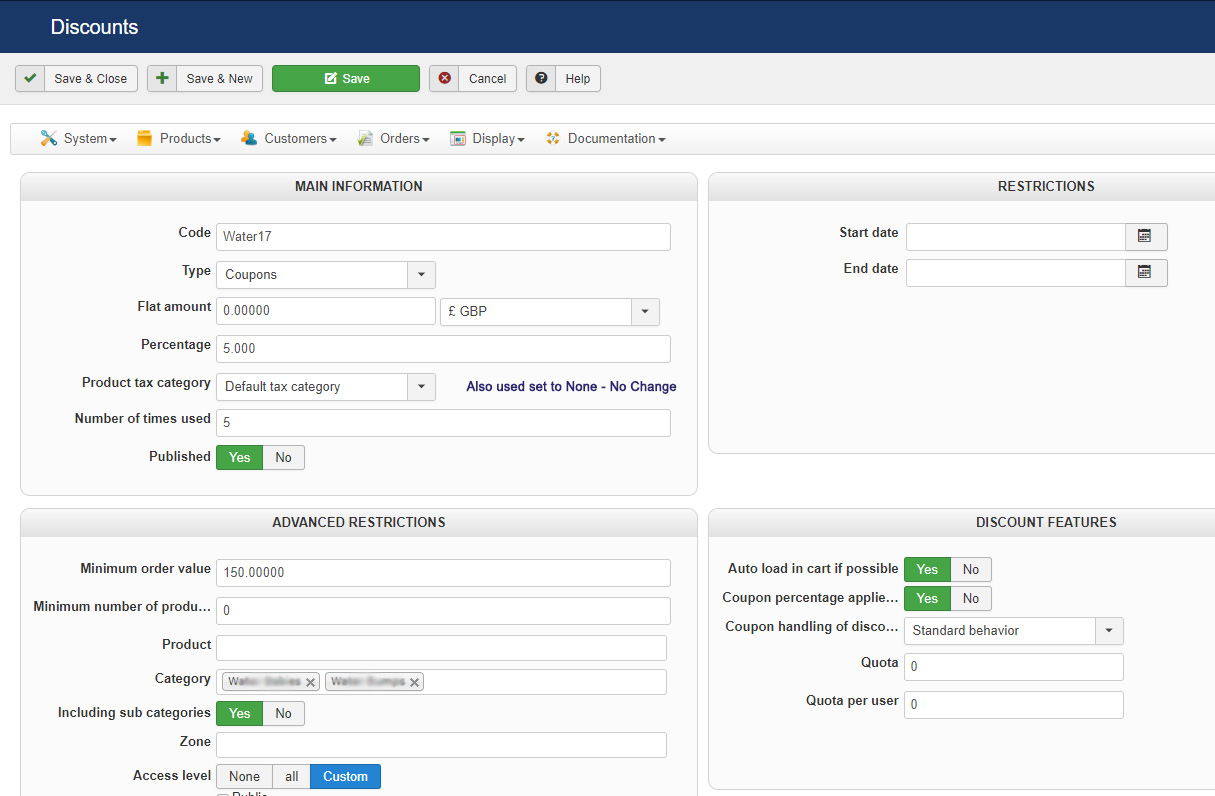Select None access level
The image size is (1215, 796).
[244, 776]
